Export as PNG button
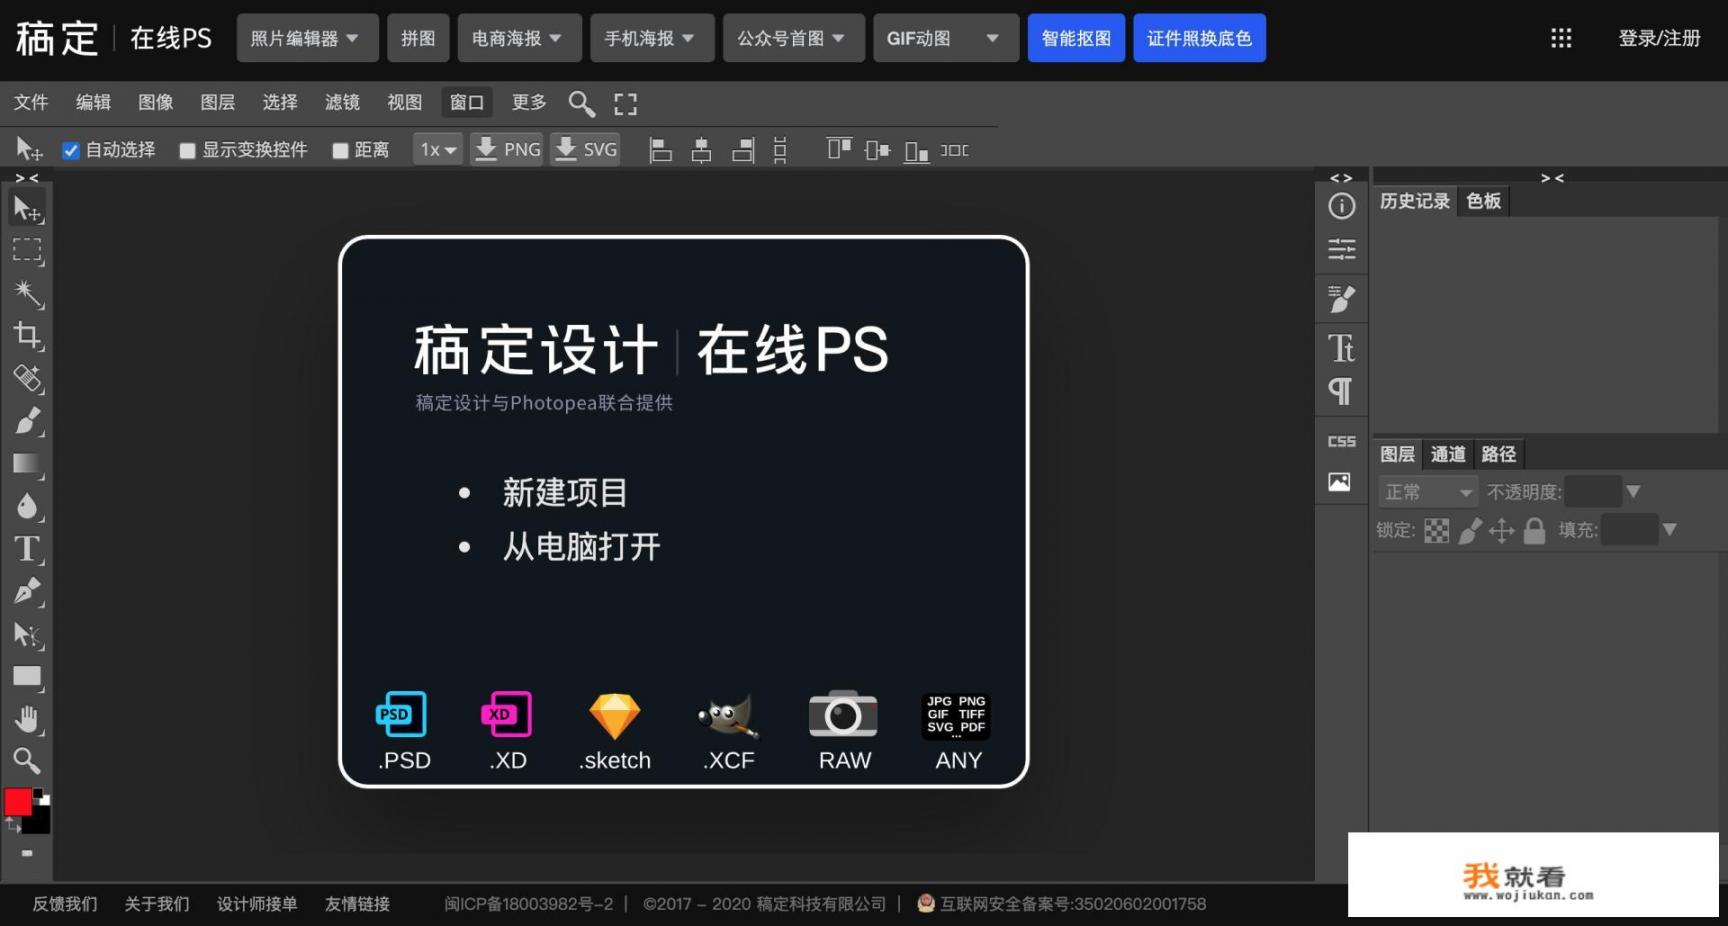The width and height of the screenshot is (1728, 926). tap(507, 150)
